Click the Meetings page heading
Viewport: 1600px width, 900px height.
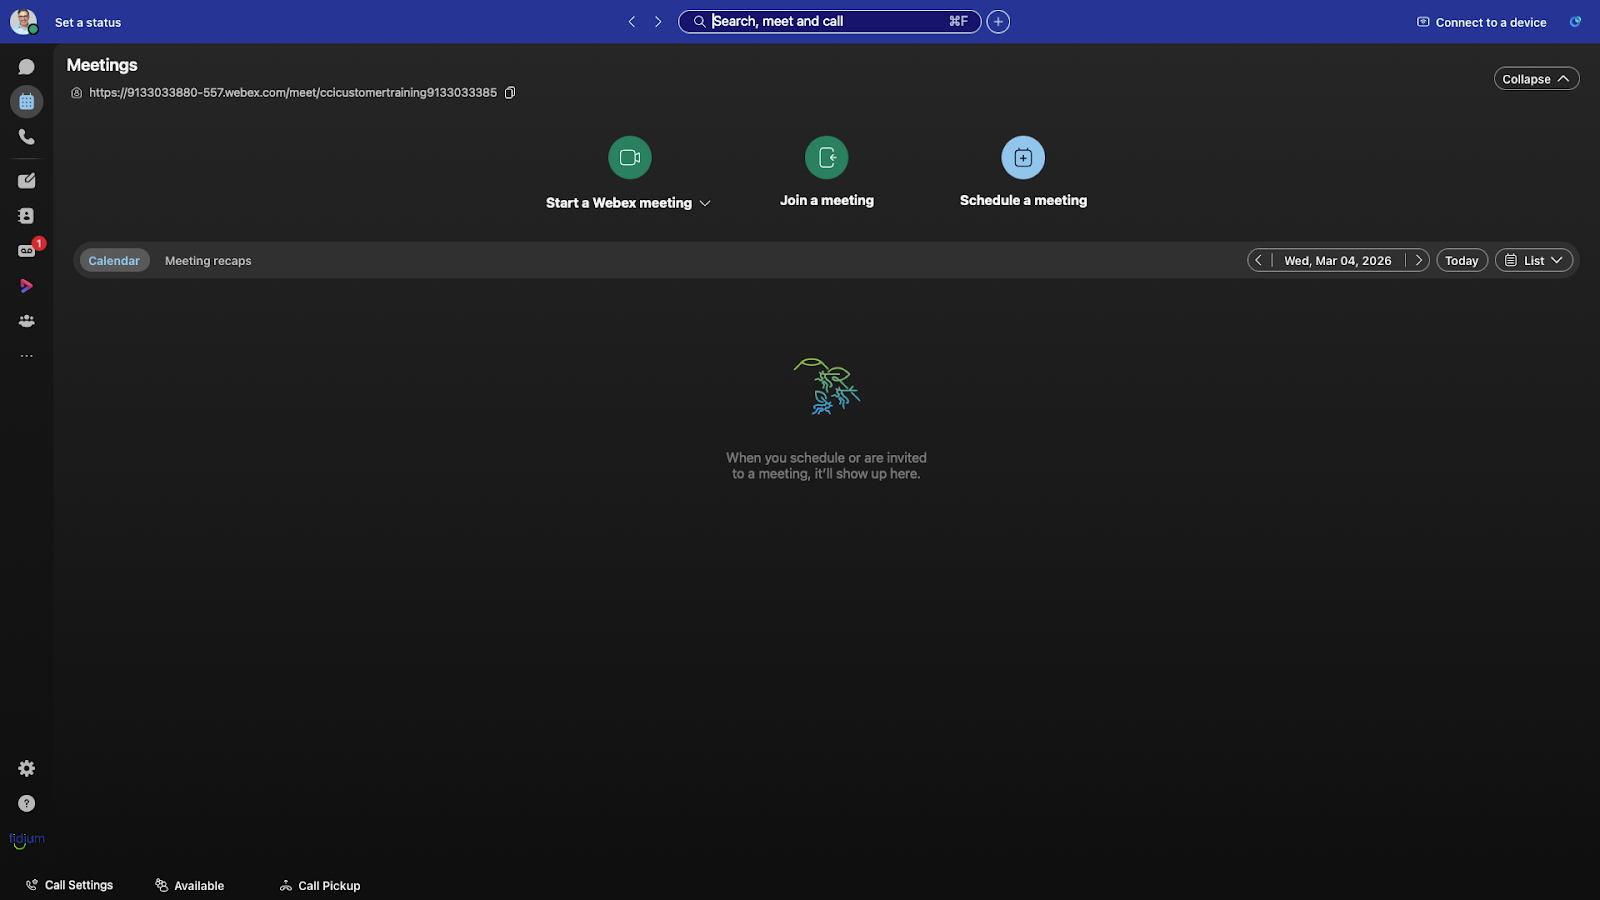102,65
